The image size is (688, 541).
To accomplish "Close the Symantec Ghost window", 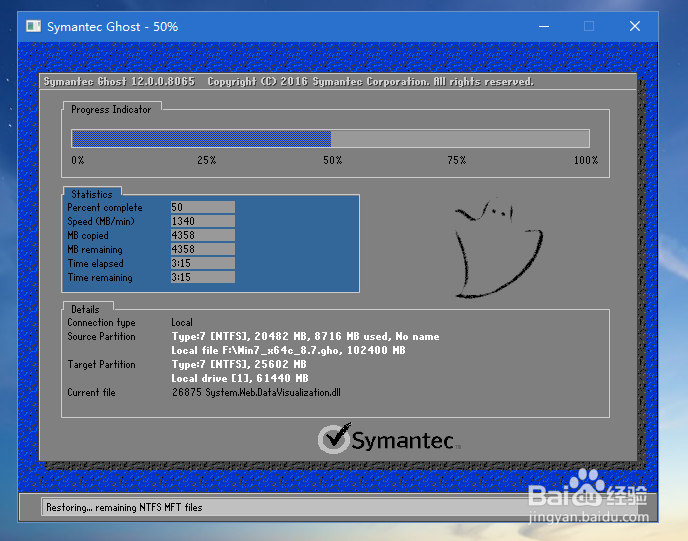I will point(634,26).
